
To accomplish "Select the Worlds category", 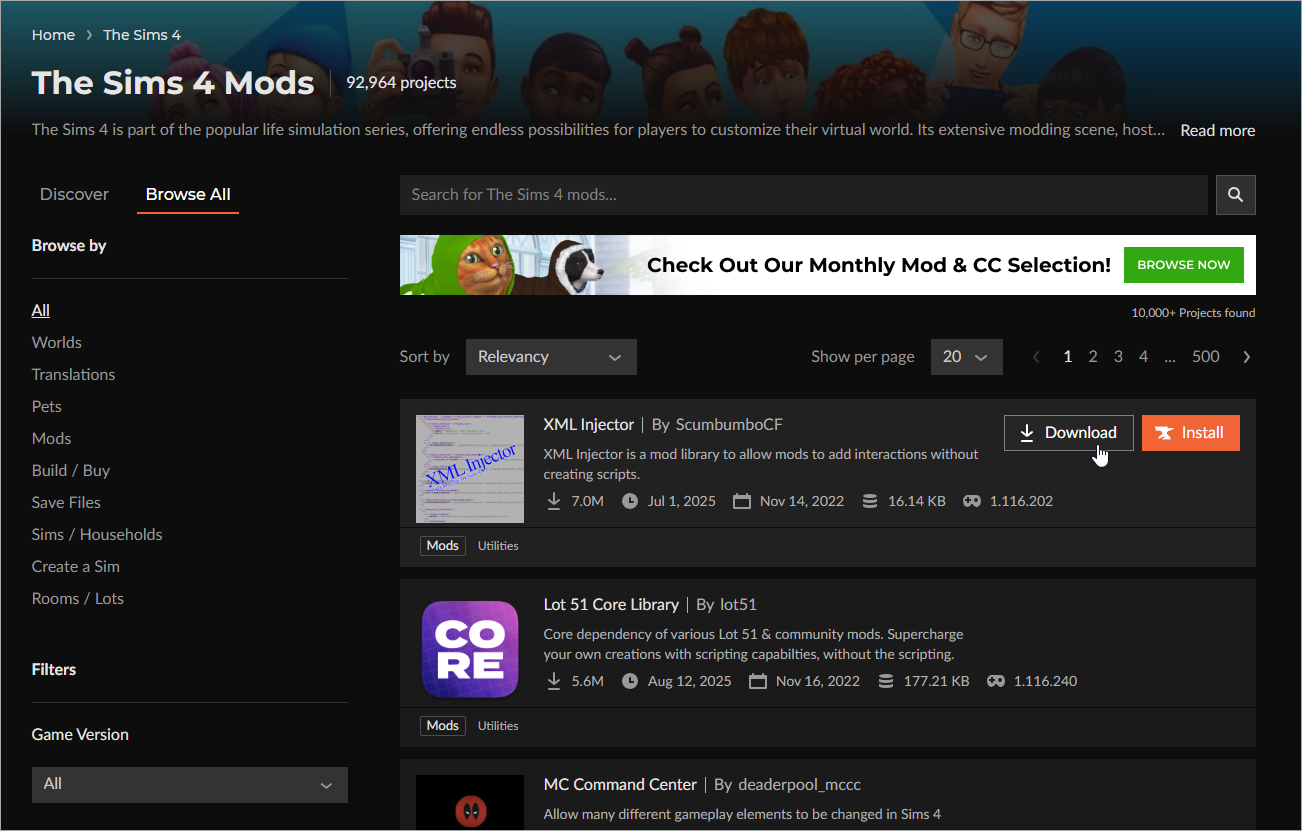I will (x=57, y=342).
